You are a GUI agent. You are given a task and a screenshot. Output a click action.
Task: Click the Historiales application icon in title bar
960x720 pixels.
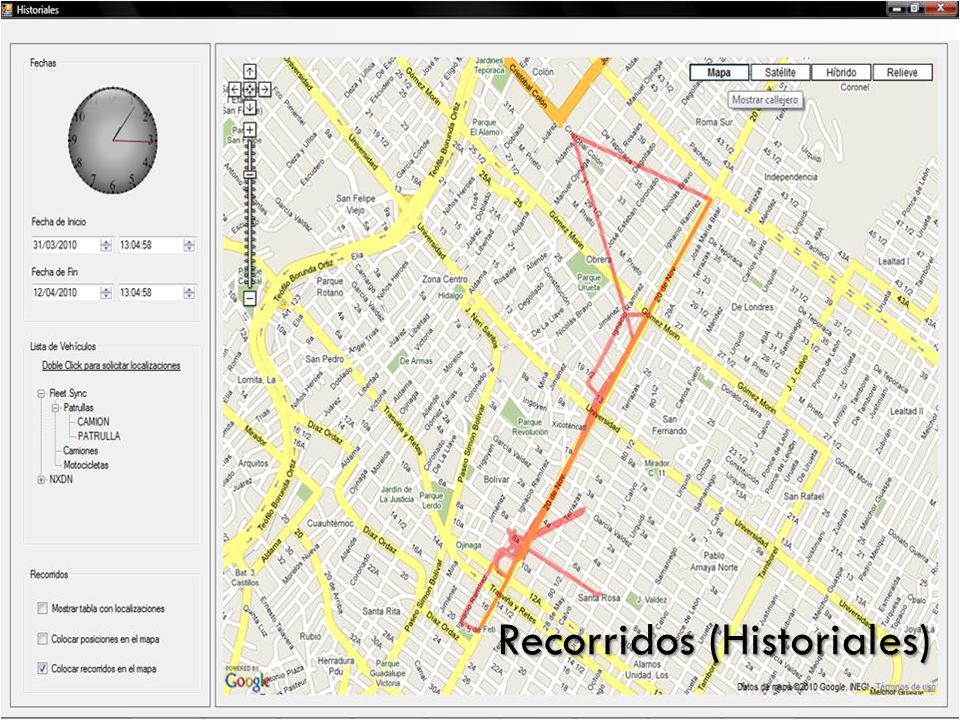pos(7,9)
